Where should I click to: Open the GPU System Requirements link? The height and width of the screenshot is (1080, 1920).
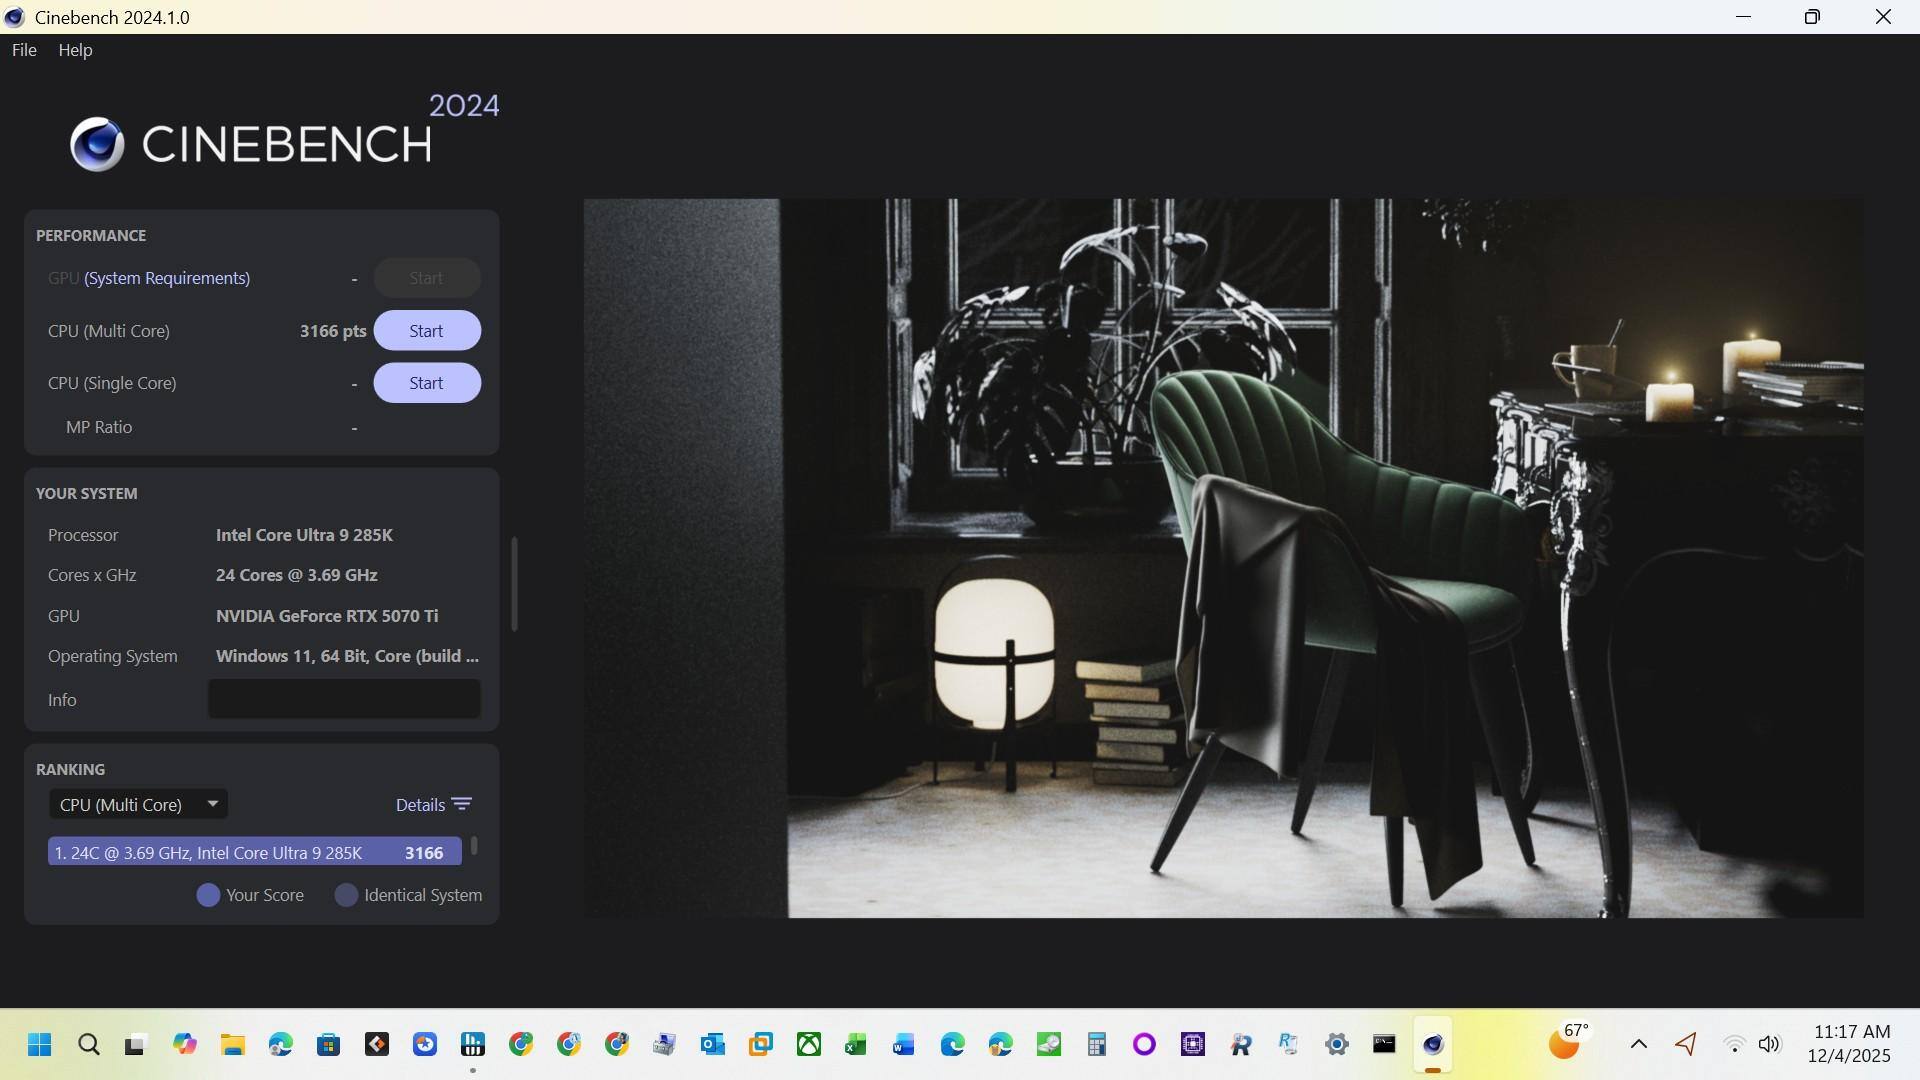(x=167, y=278)
